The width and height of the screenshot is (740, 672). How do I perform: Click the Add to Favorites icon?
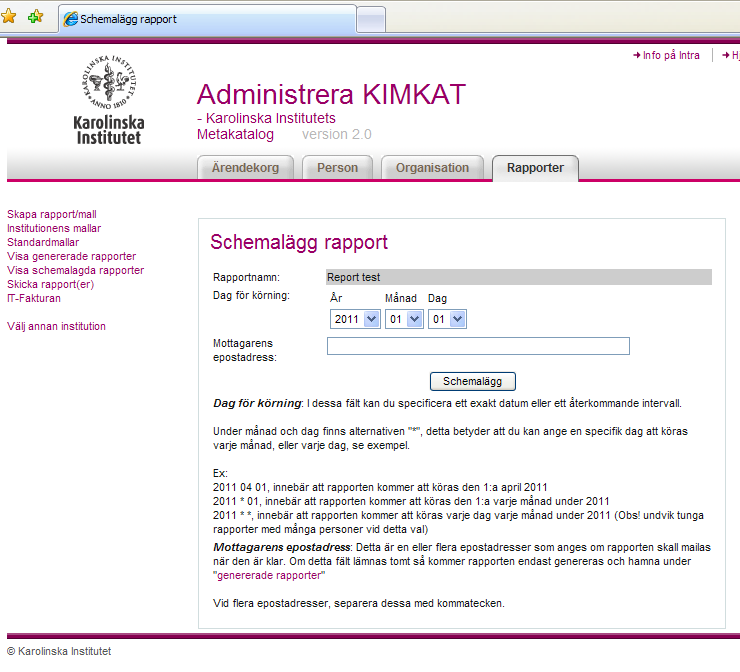click(35, 17)
